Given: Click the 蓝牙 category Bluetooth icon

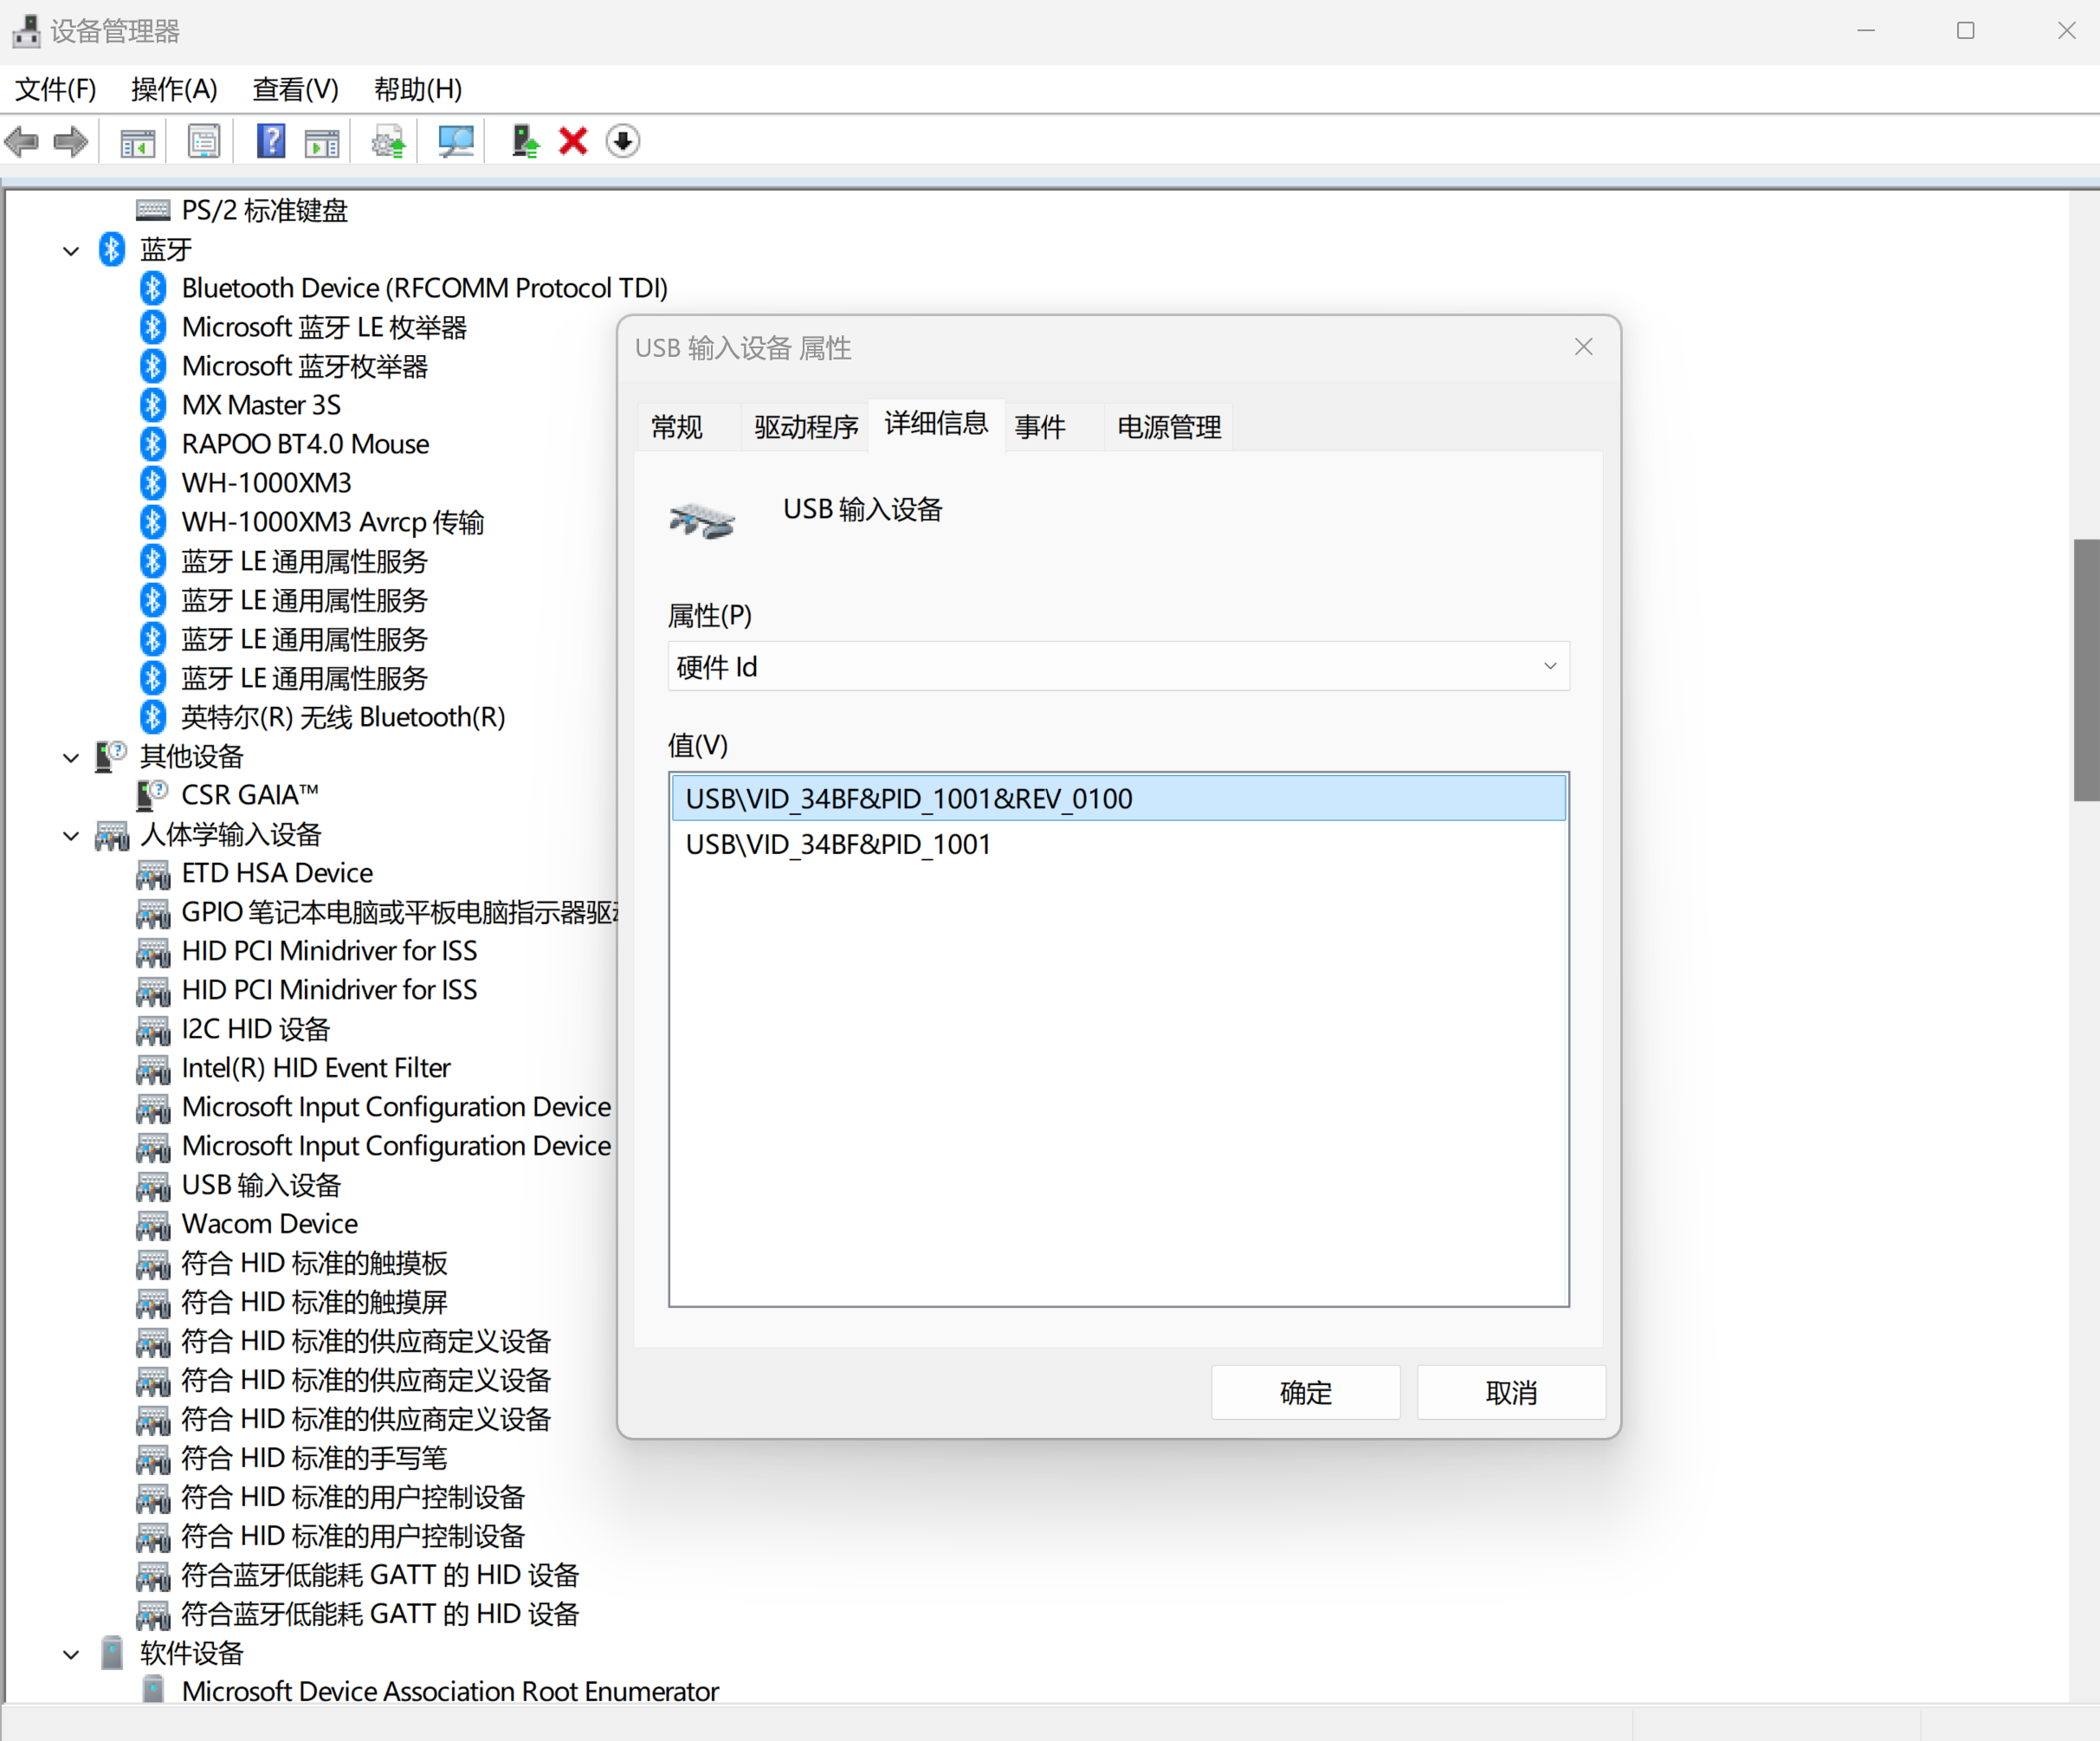Looking at the screenshot, I should tap(112, 250).
